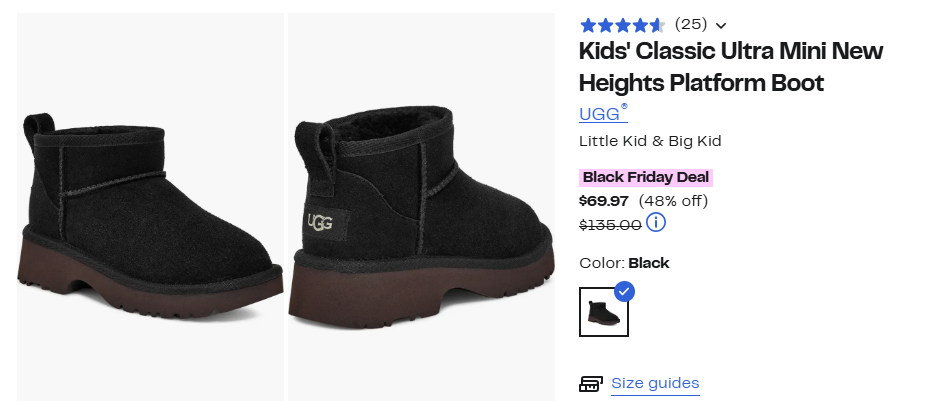Screen dimensions: 931x401
Task: Click the partially filled fifth rating star
Action: (657, 25)
